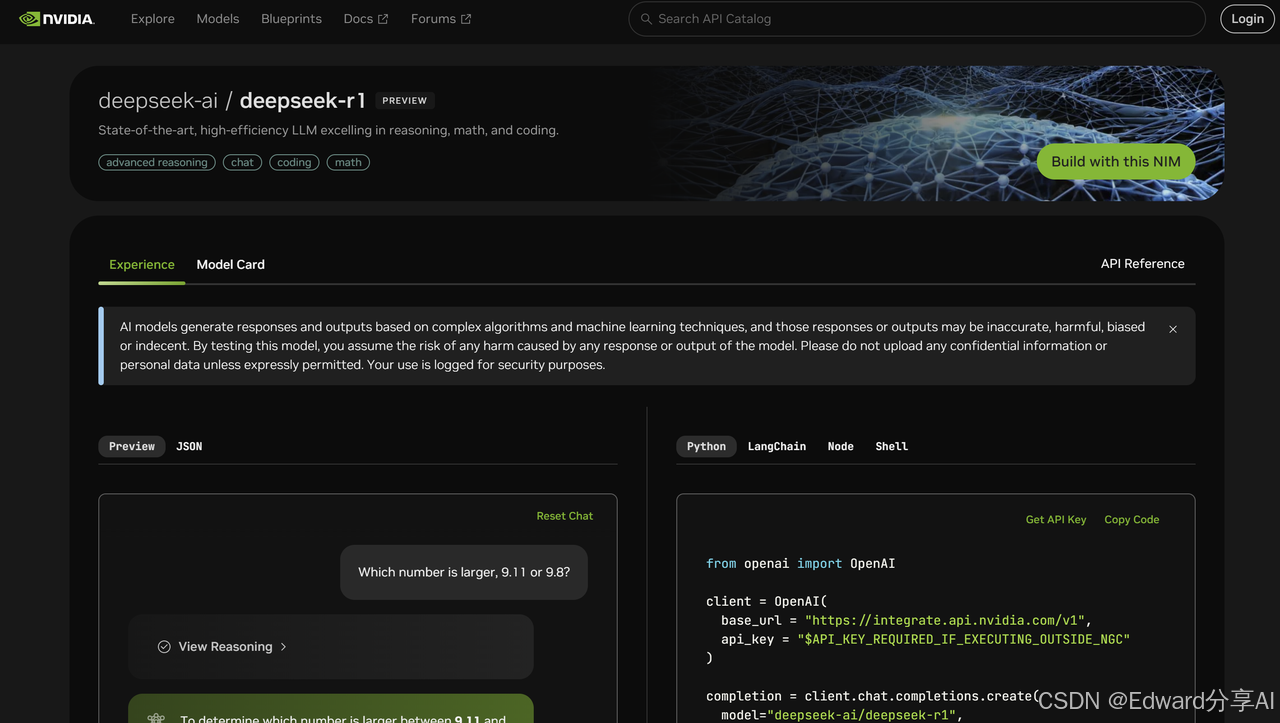Switch to the LangChain code tab
Image resolution: width=1280 pixels, height=723 pixels.
[777, 447]
